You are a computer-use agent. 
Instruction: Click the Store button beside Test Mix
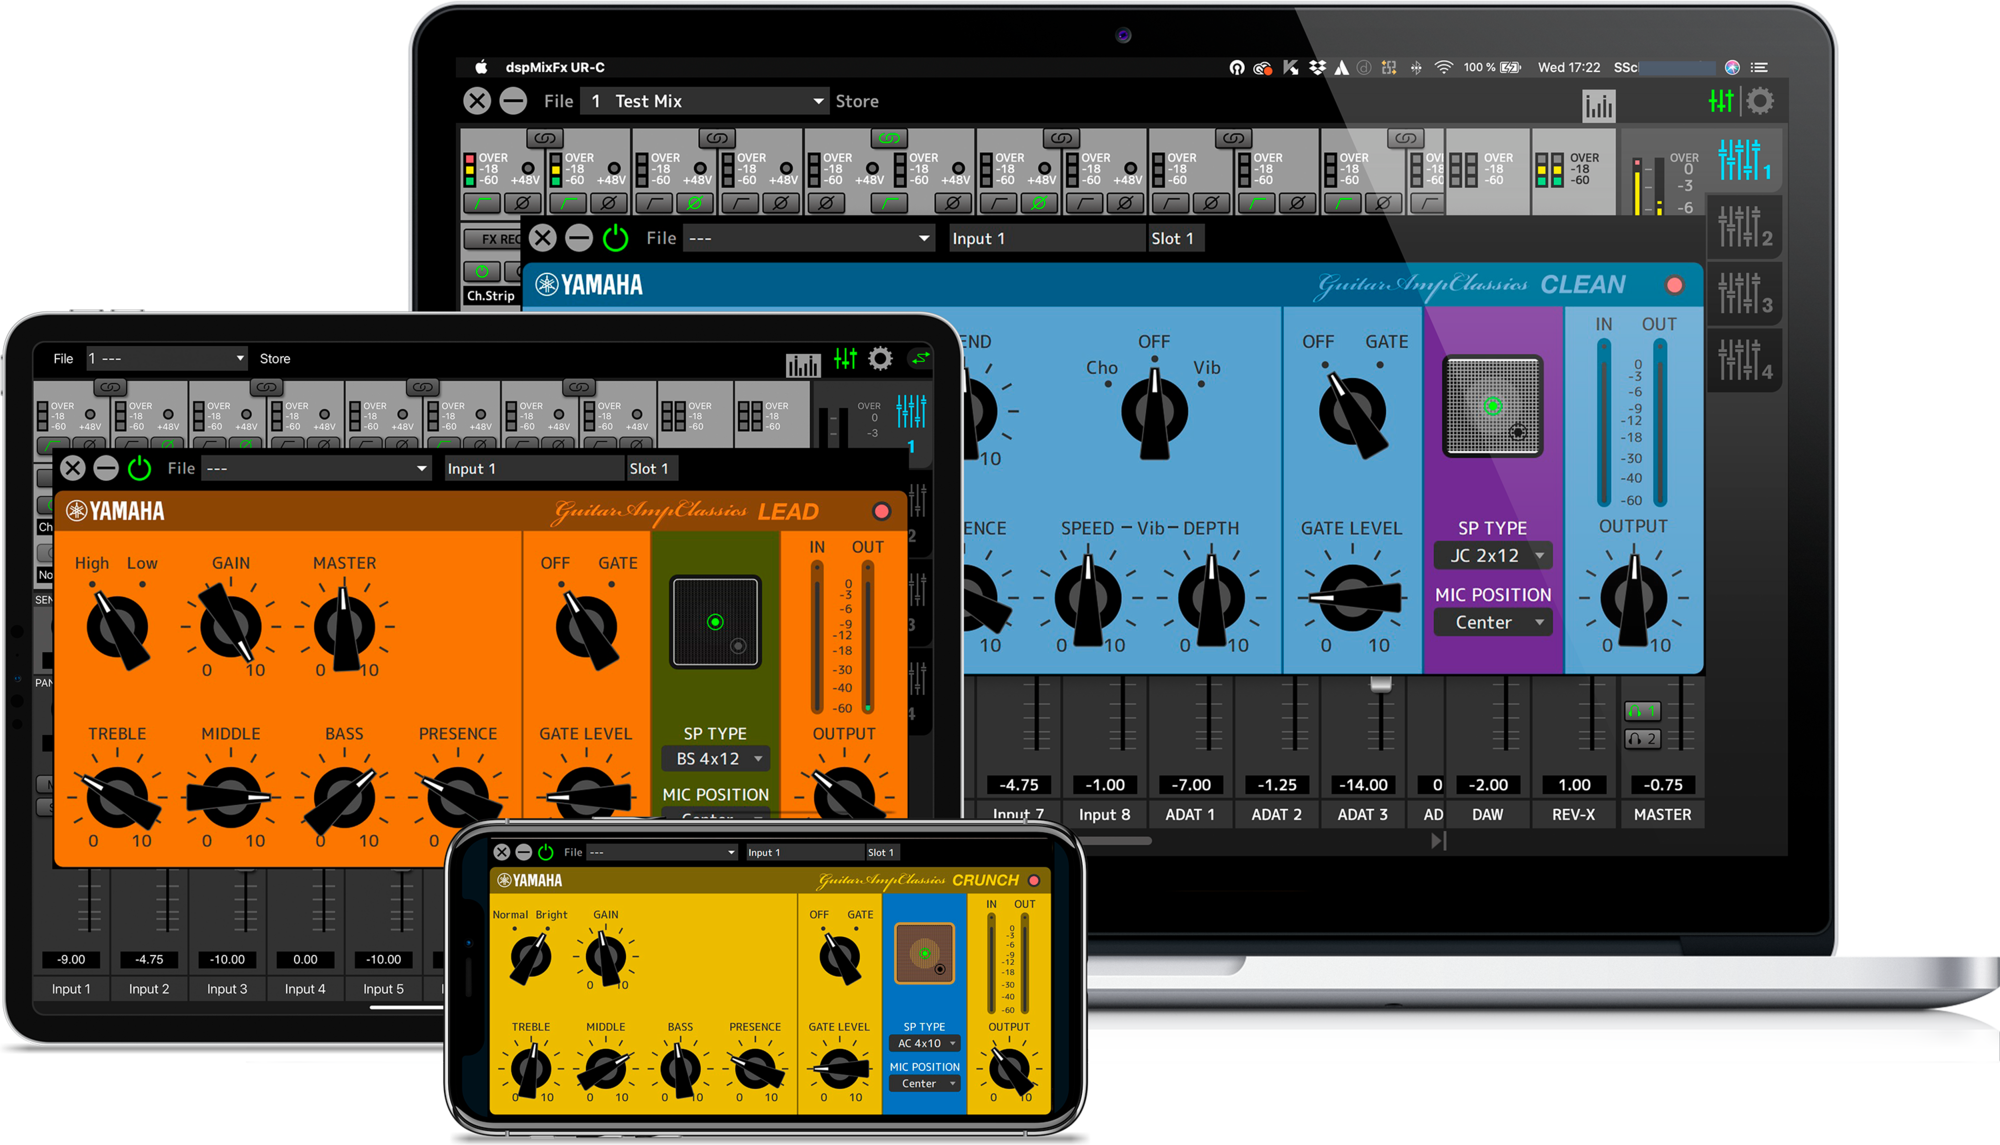857,101
